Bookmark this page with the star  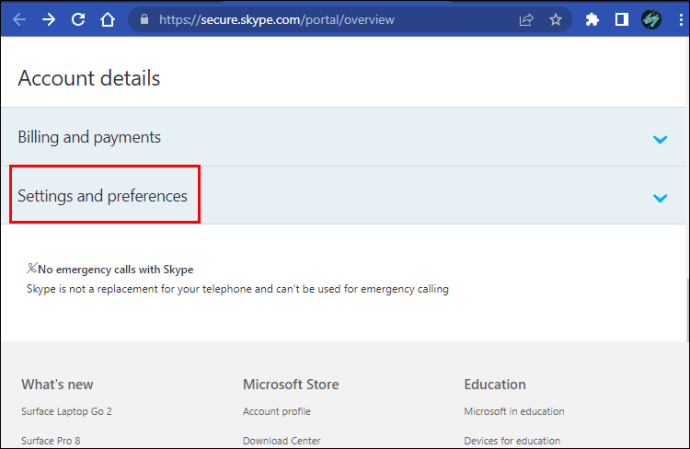(556, 19)
